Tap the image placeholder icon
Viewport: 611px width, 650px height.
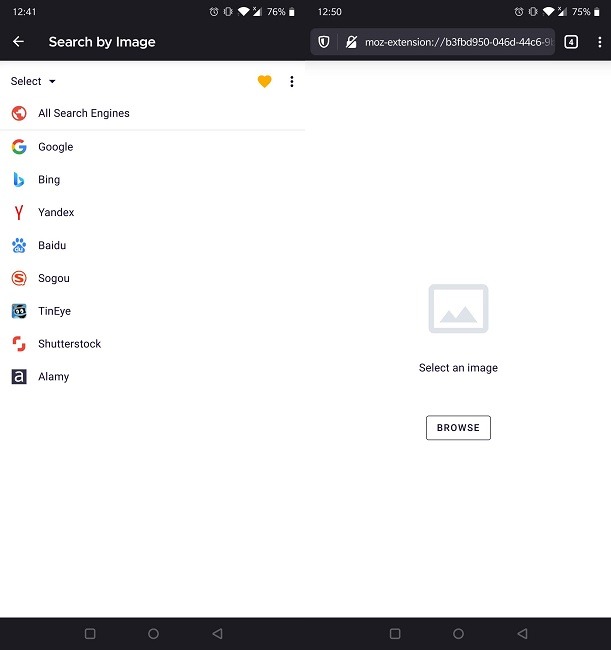pos(458,308)
